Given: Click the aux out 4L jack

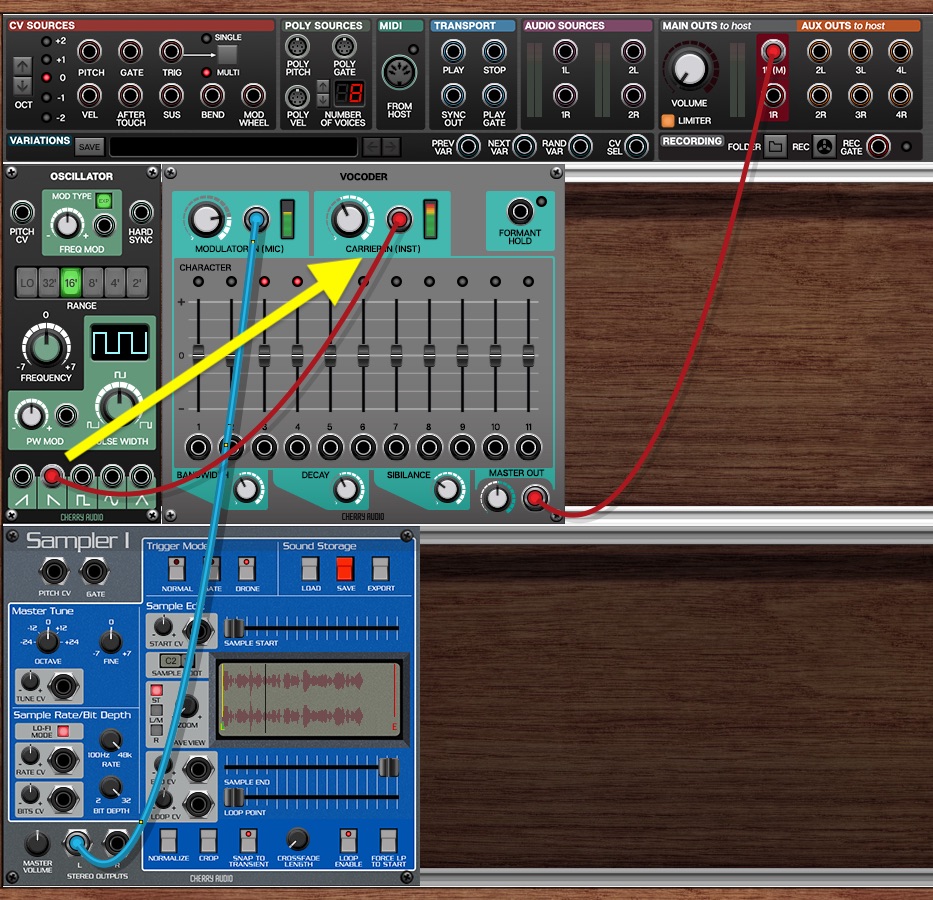Looking at the screenshot, I should (x=900, y=52).
